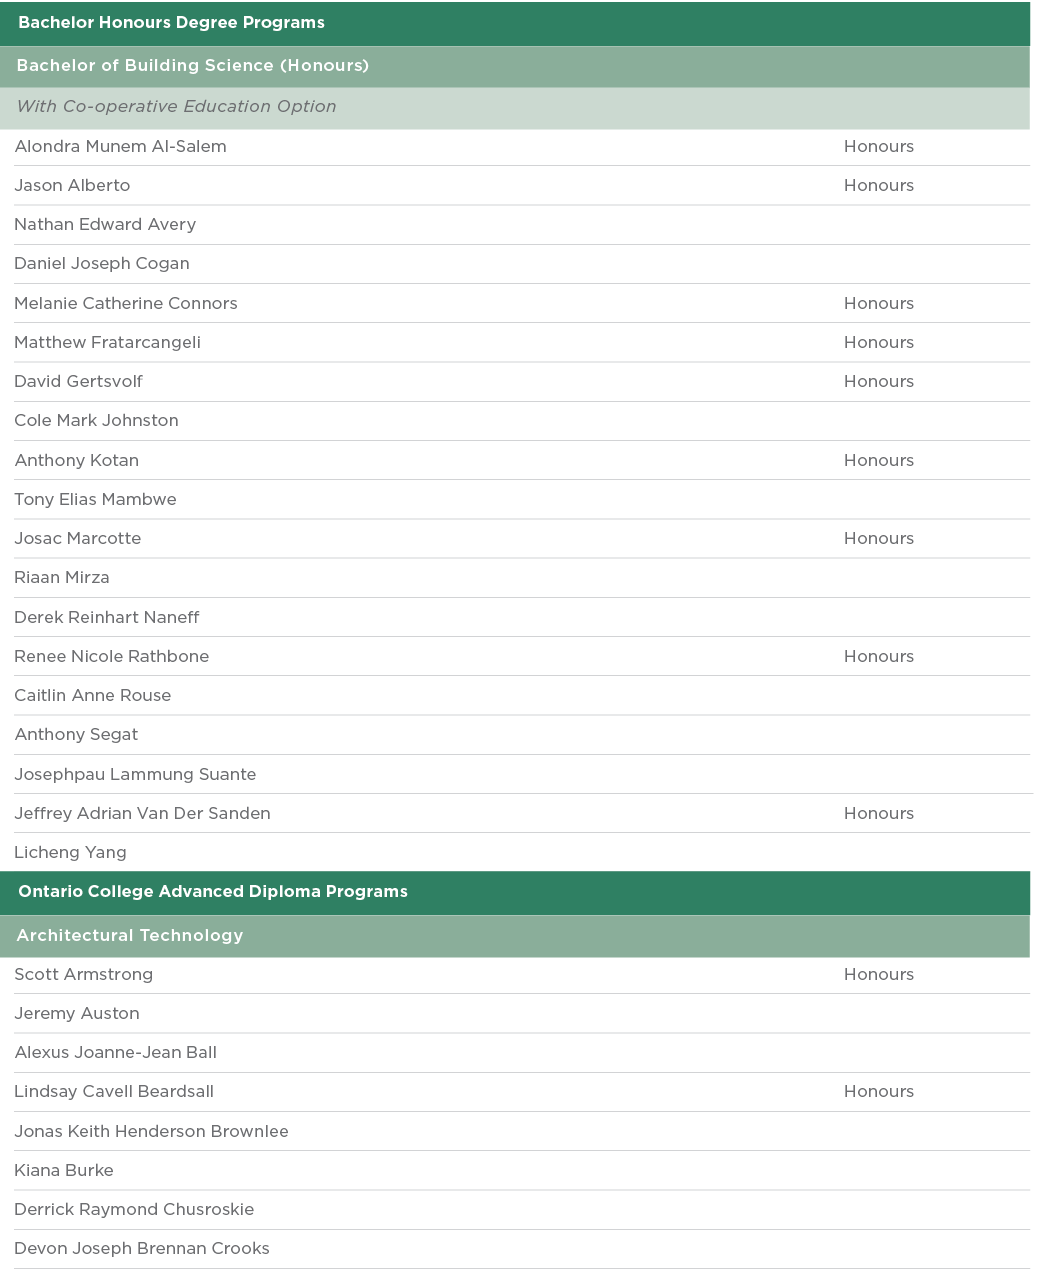Click Honours next to Matthew Fratarcangeli
Image resolution: width=1037 pixels, height=1271 pixels.
tap(878, 343)
